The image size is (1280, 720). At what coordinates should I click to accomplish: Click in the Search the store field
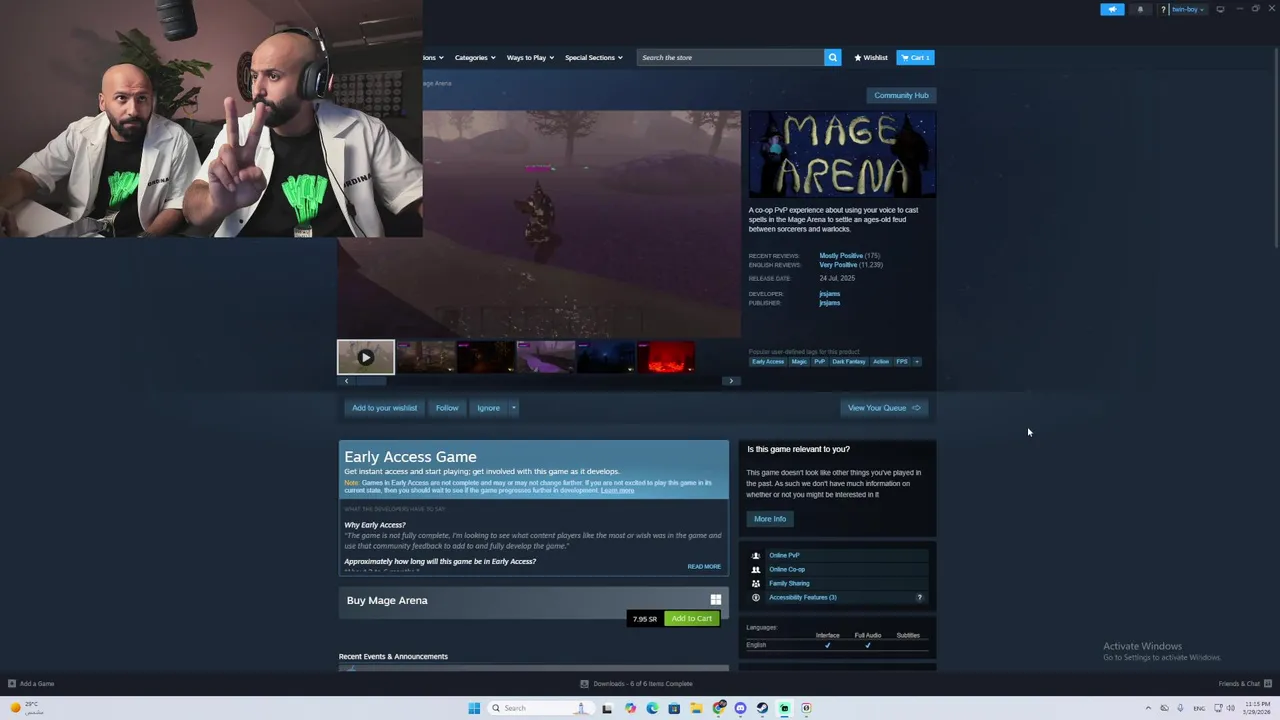[x=730, y=57]
